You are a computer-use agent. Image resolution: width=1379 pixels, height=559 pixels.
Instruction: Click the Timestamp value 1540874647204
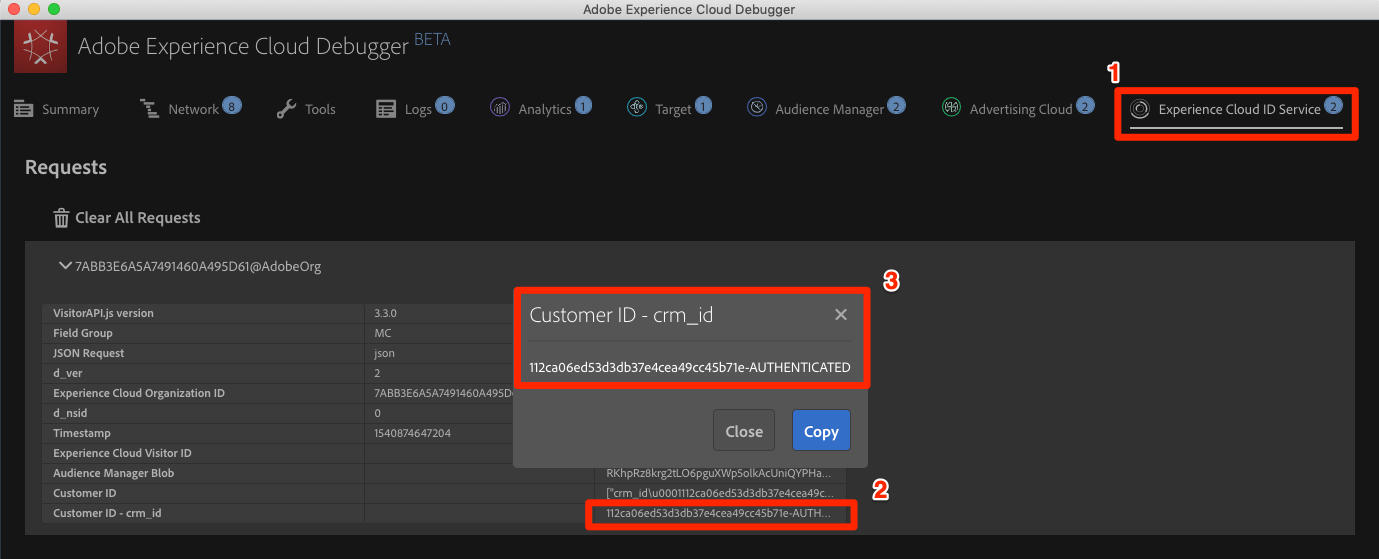point(413,433)
